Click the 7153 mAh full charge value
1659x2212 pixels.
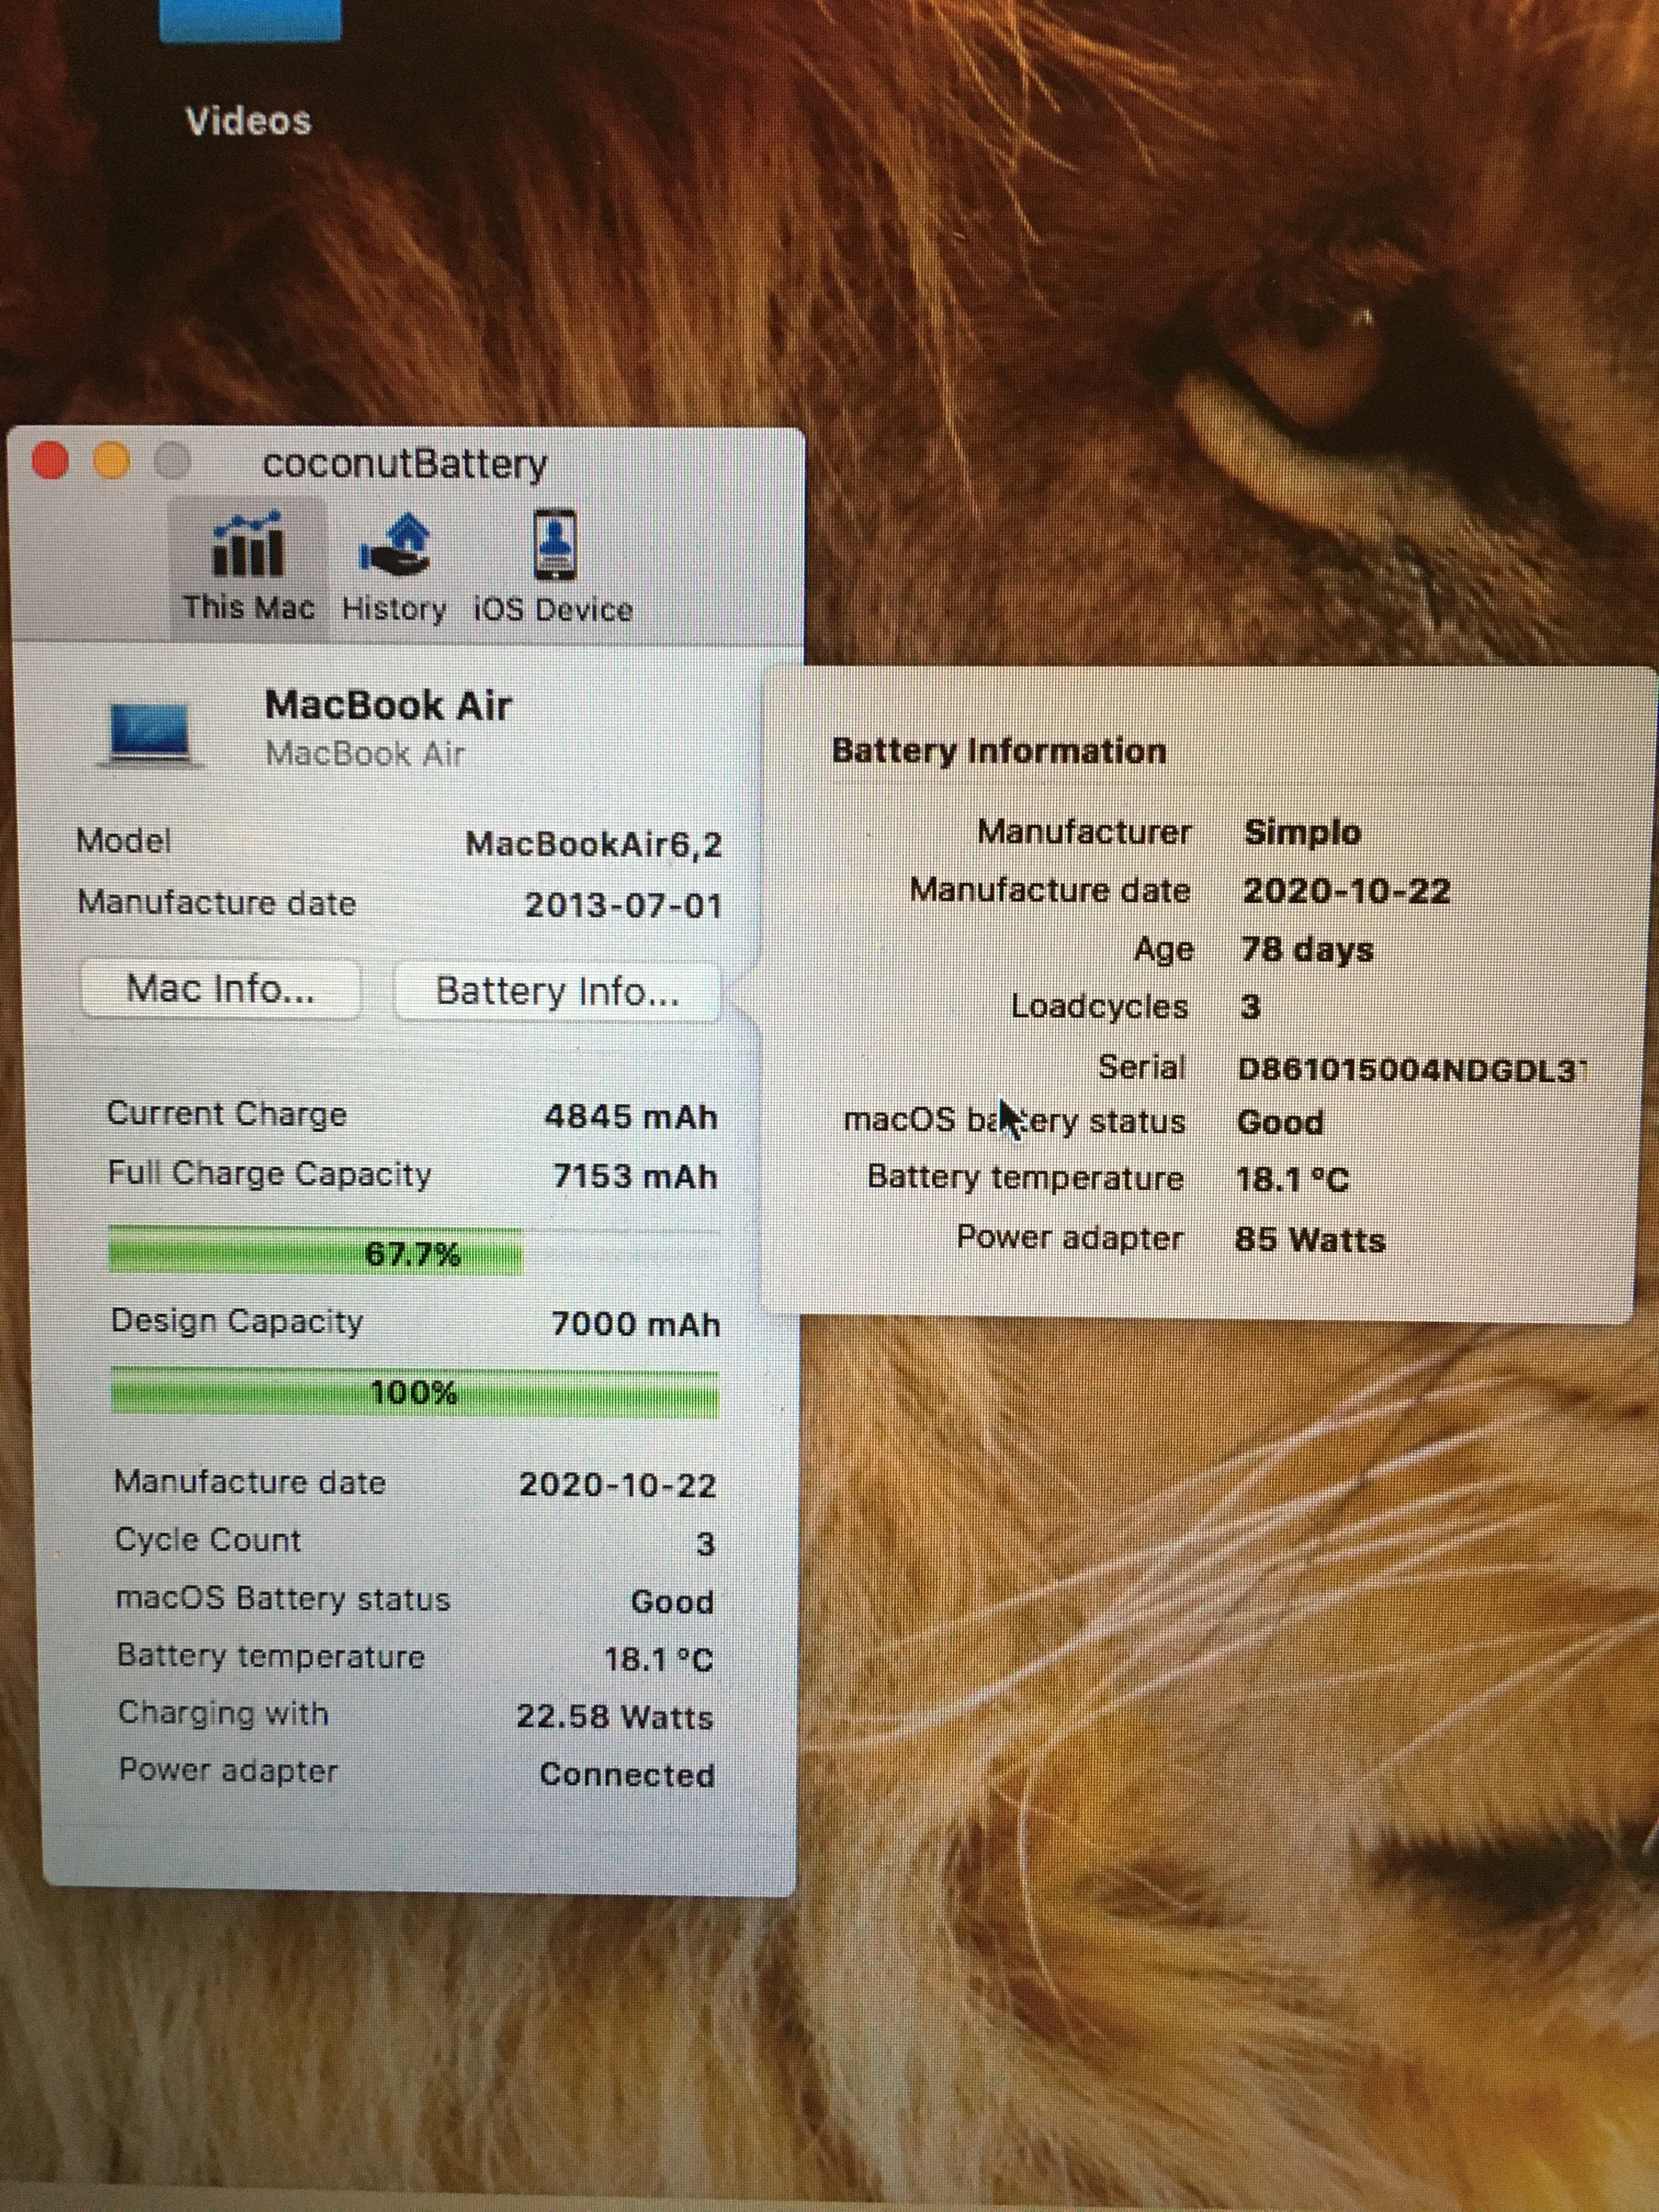pos(635,1176)
